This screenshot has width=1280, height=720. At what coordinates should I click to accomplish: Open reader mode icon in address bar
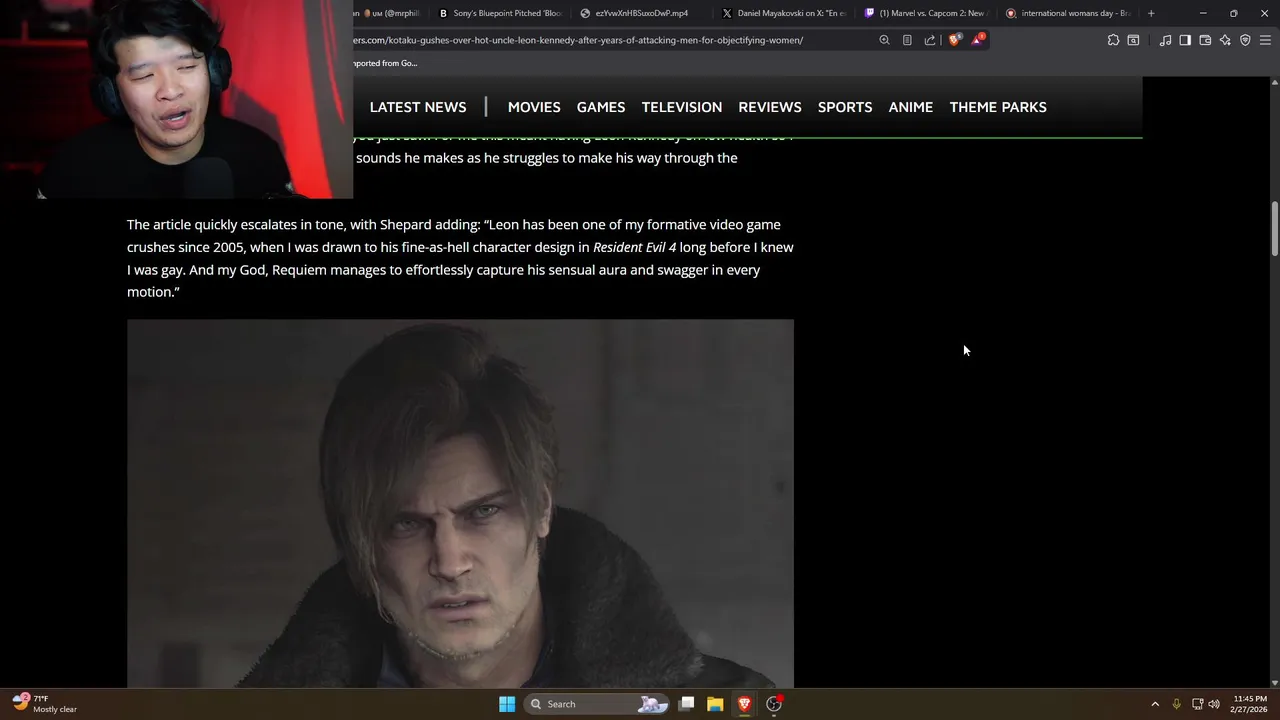[x=907, y=40]
